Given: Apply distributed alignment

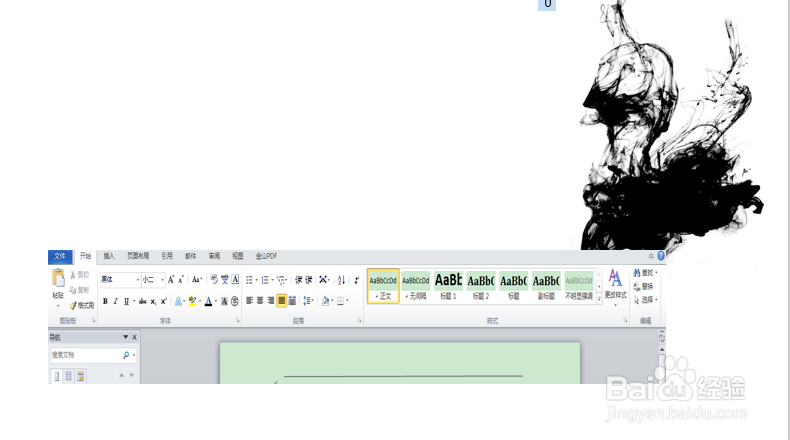Looking at the screenshot, I should coord(292,301).
